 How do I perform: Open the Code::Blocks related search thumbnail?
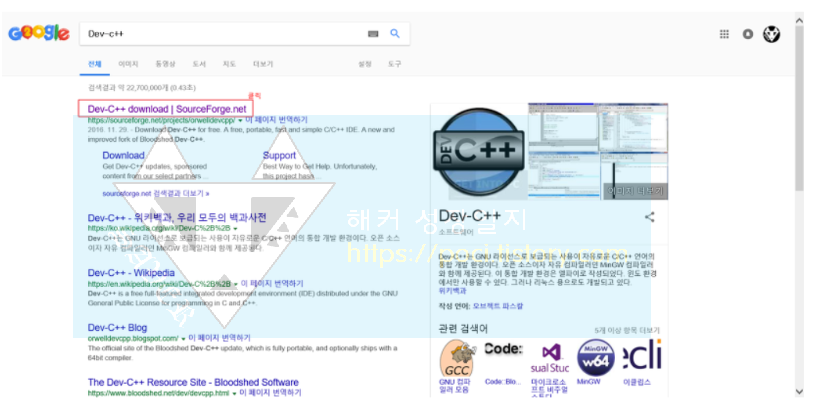pyautogui.click(x=503, y=349)
